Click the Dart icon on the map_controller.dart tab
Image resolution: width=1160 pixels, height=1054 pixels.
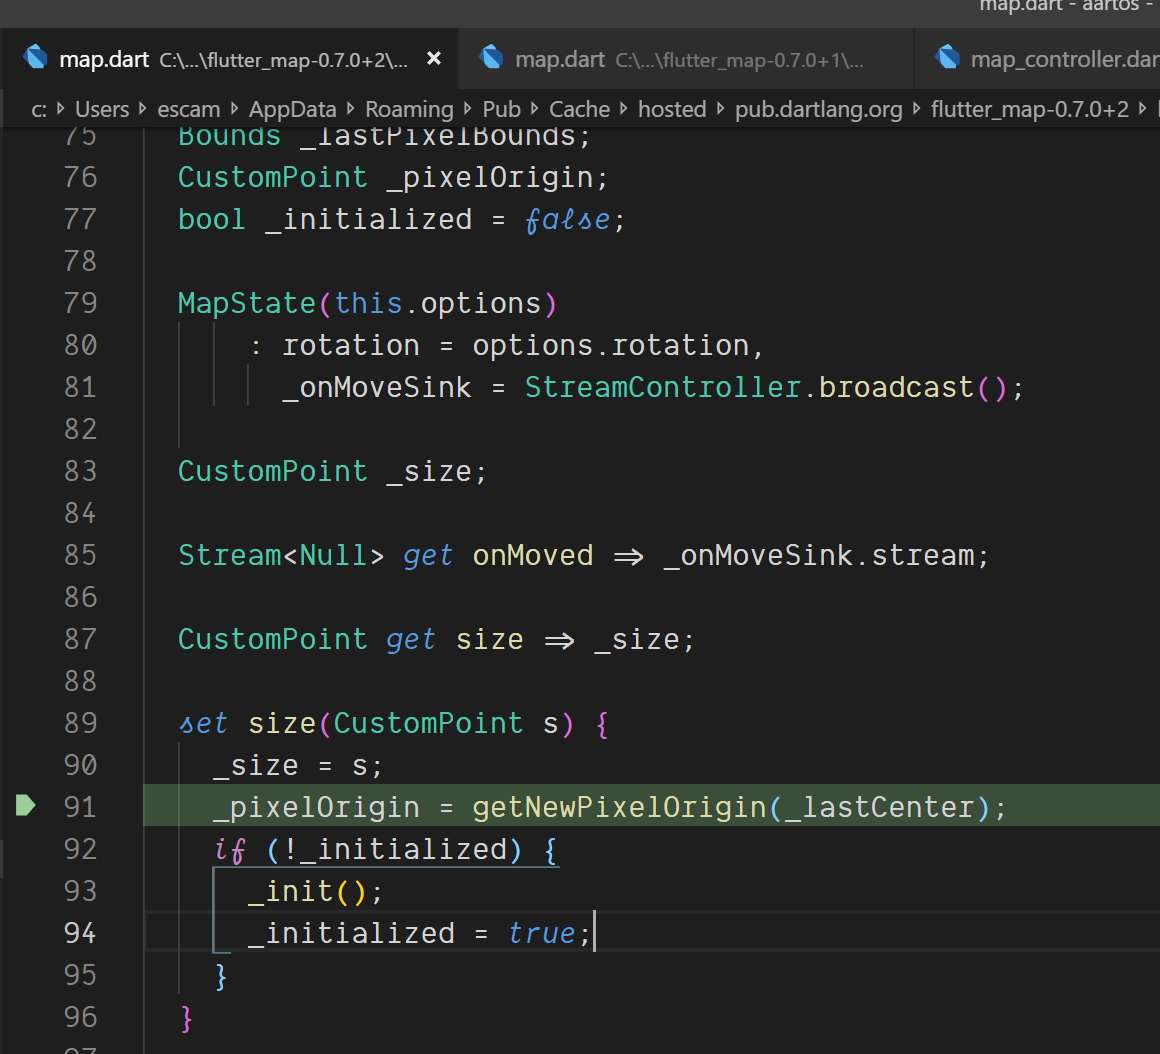click(948, 57)
